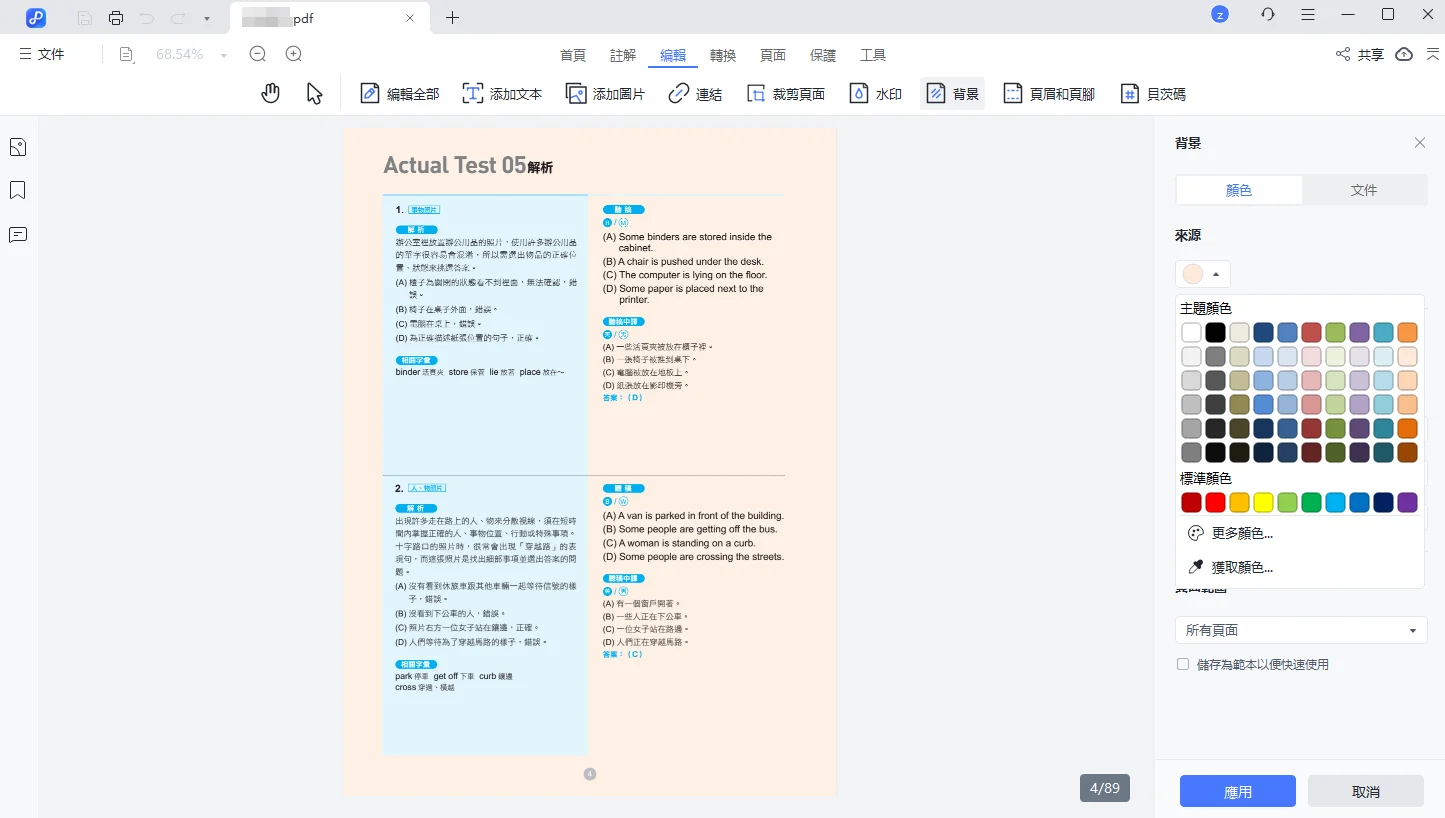Switch to the 文件 background tab
Image resolution: width=1445 pixels, height=818 pixels.
click(x=1364, y=190)
